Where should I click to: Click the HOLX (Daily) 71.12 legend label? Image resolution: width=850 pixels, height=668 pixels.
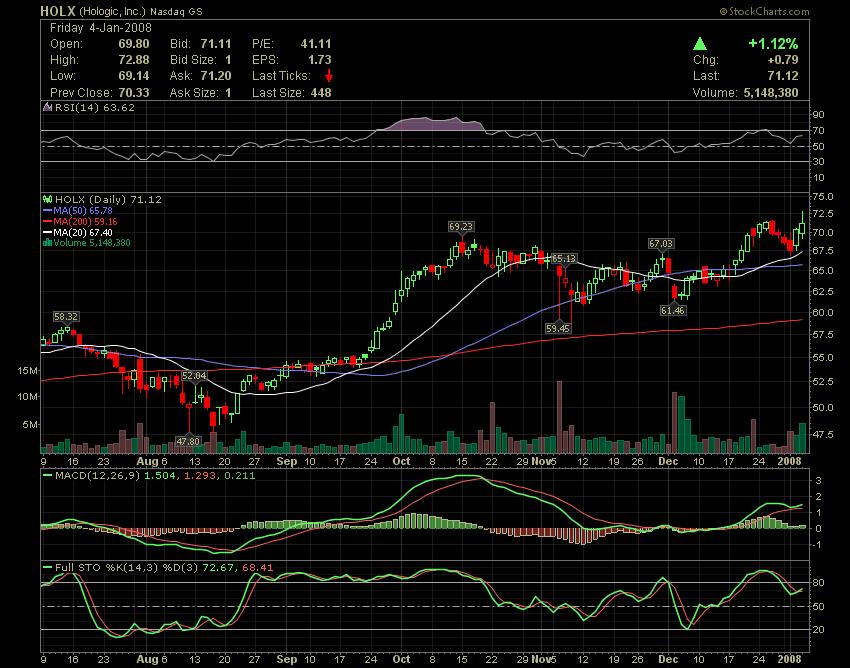pos(108,200)
